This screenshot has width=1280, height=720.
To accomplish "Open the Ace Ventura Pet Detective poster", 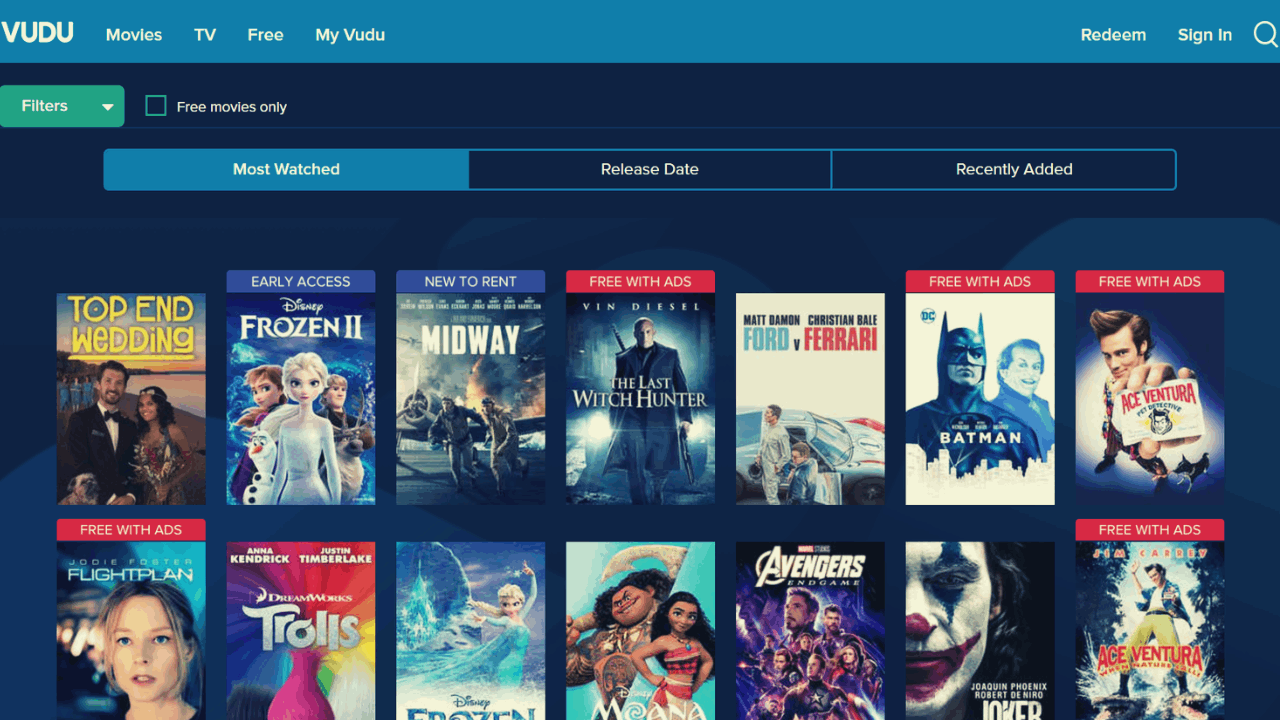I will tap(1150, 399).
